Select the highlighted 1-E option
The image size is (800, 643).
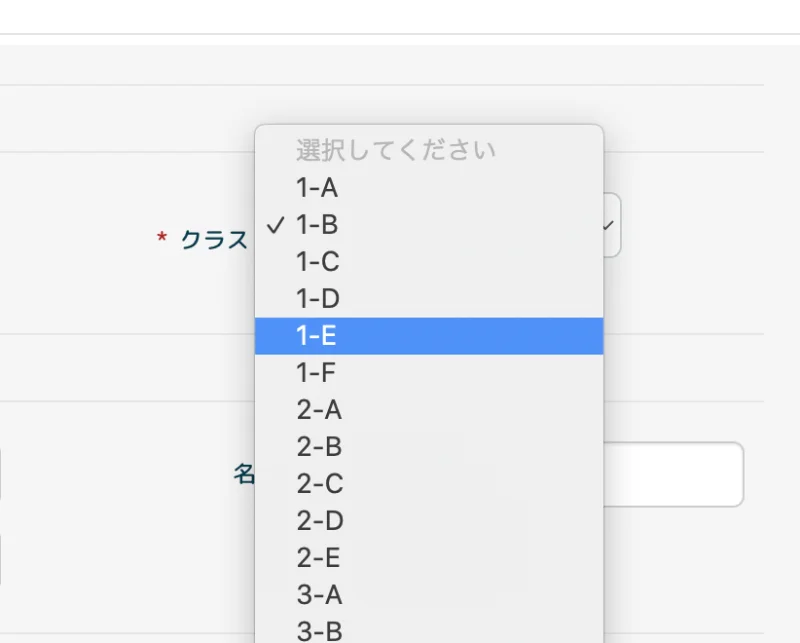point(429,336)
